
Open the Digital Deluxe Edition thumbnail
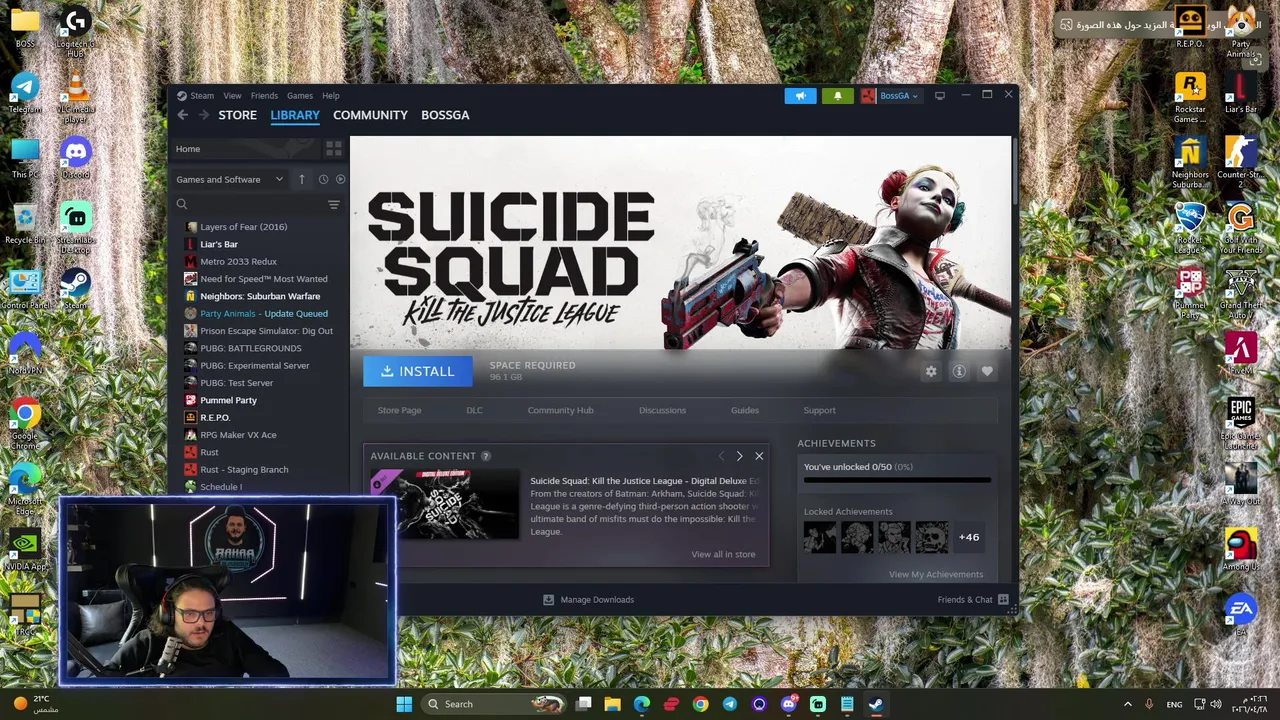[445, 505]
